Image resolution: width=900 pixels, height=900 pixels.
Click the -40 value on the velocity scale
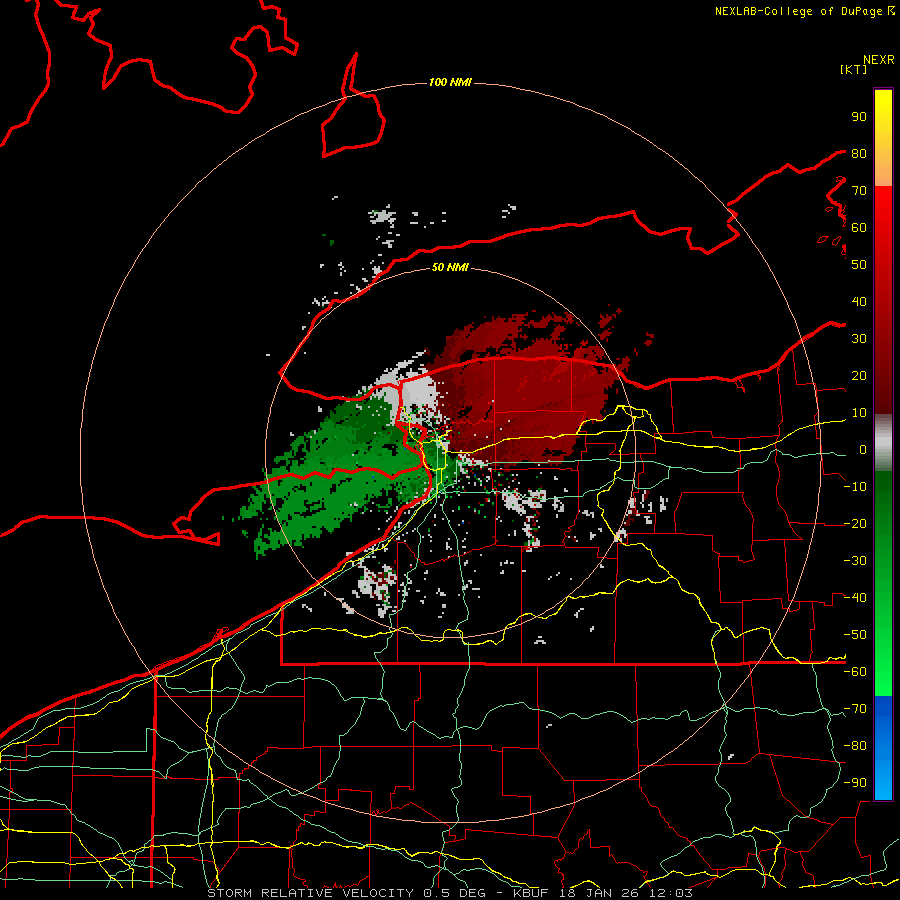point(855,598)
